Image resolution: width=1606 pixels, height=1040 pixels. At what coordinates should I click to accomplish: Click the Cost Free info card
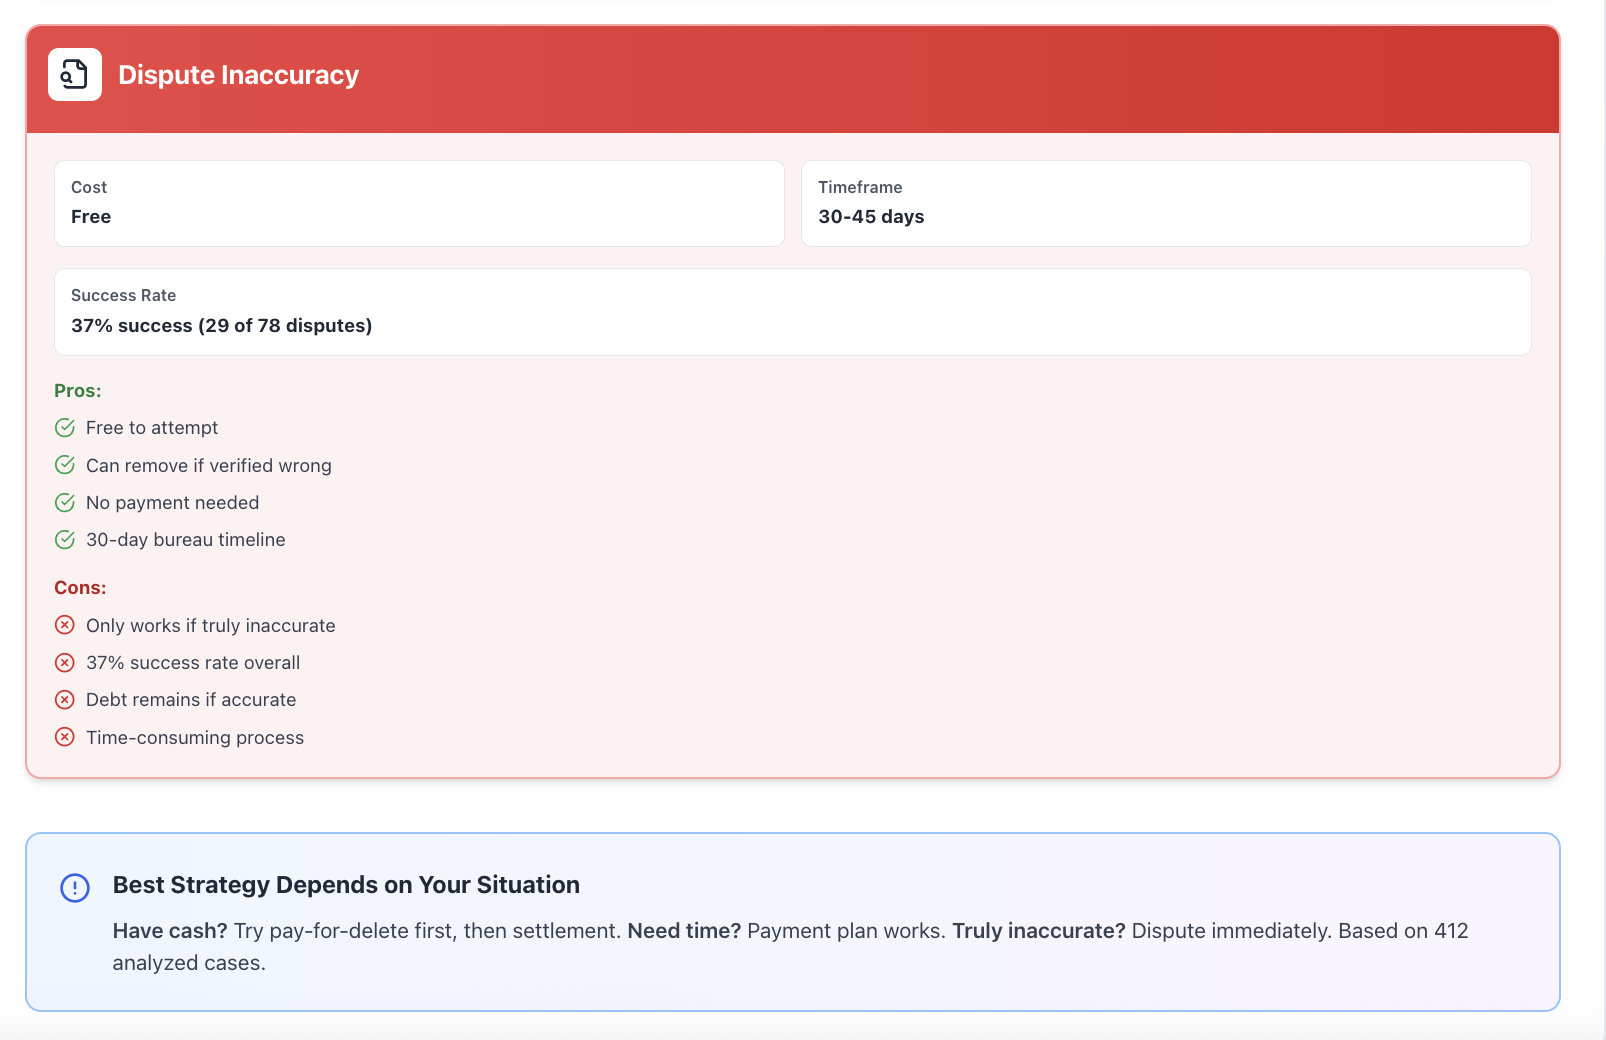(x=419, y=203)
